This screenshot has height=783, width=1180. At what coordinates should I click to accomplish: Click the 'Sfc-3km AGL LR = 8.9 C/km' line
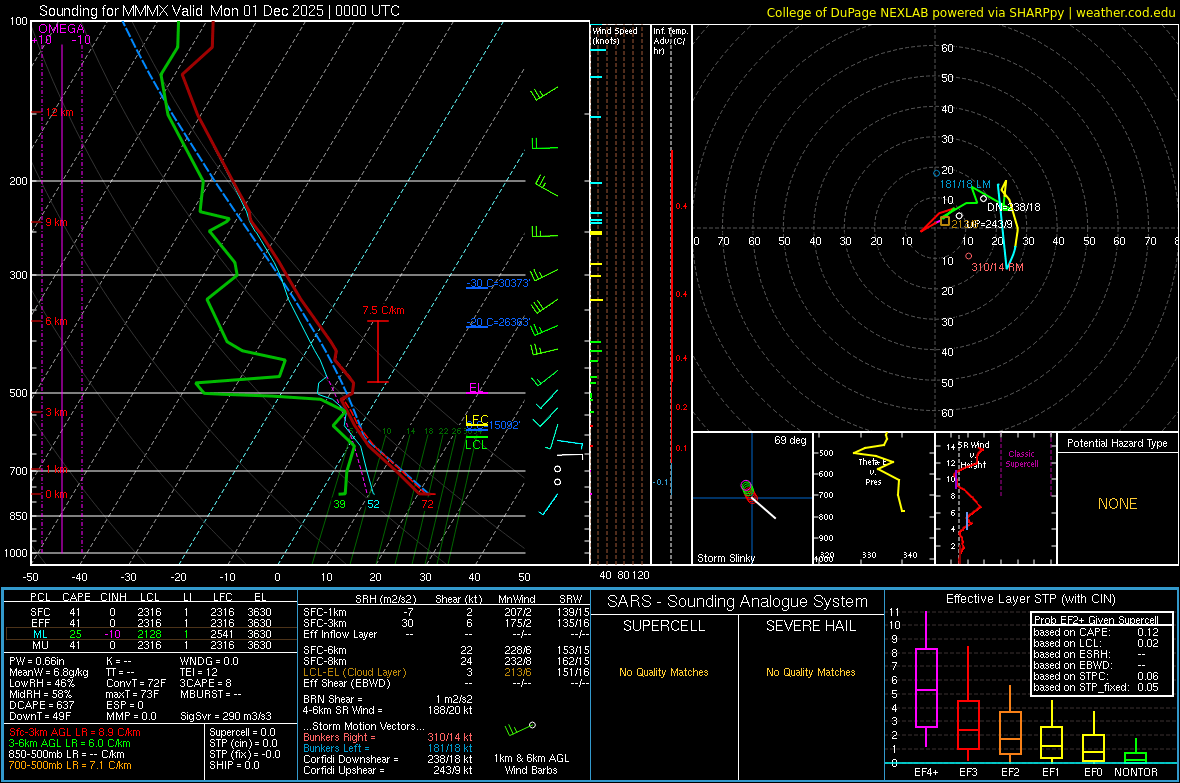coord(75,733)
